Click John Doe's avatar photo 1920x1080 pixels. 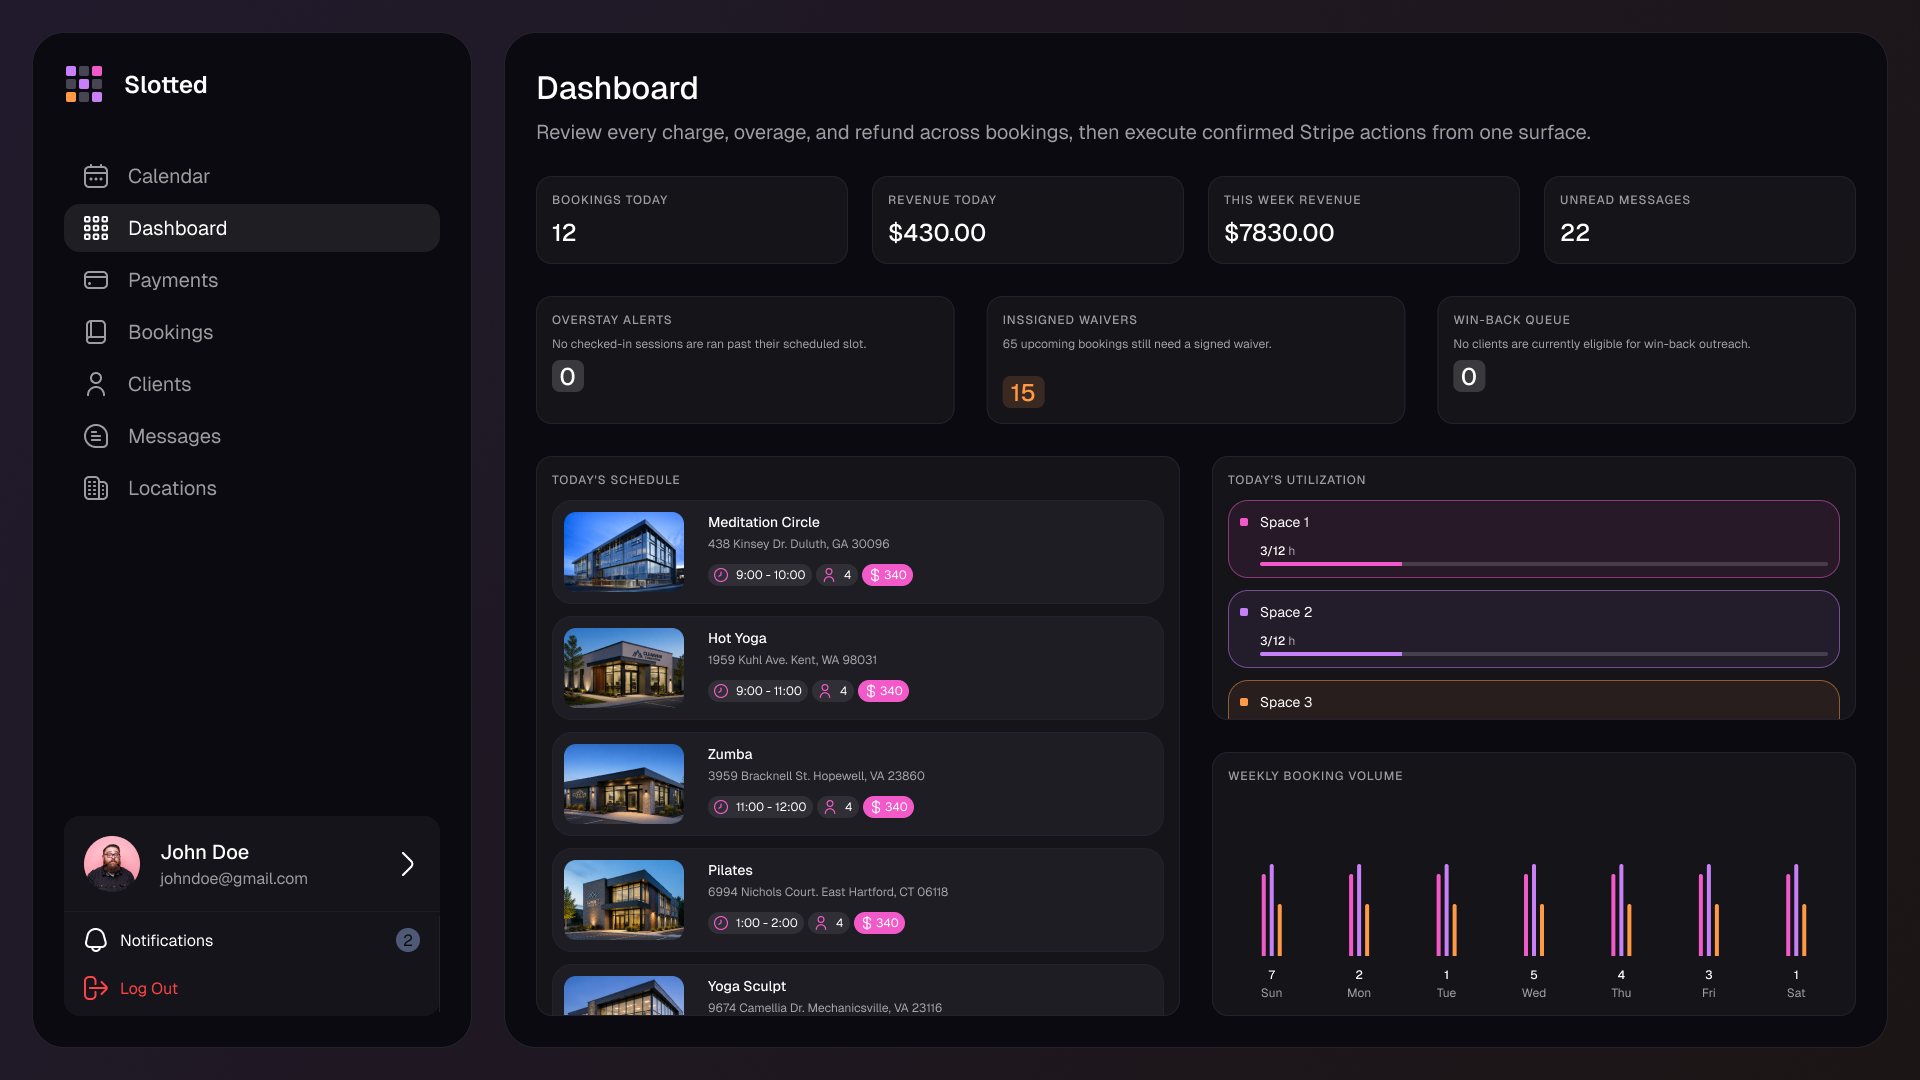[112, 864]
